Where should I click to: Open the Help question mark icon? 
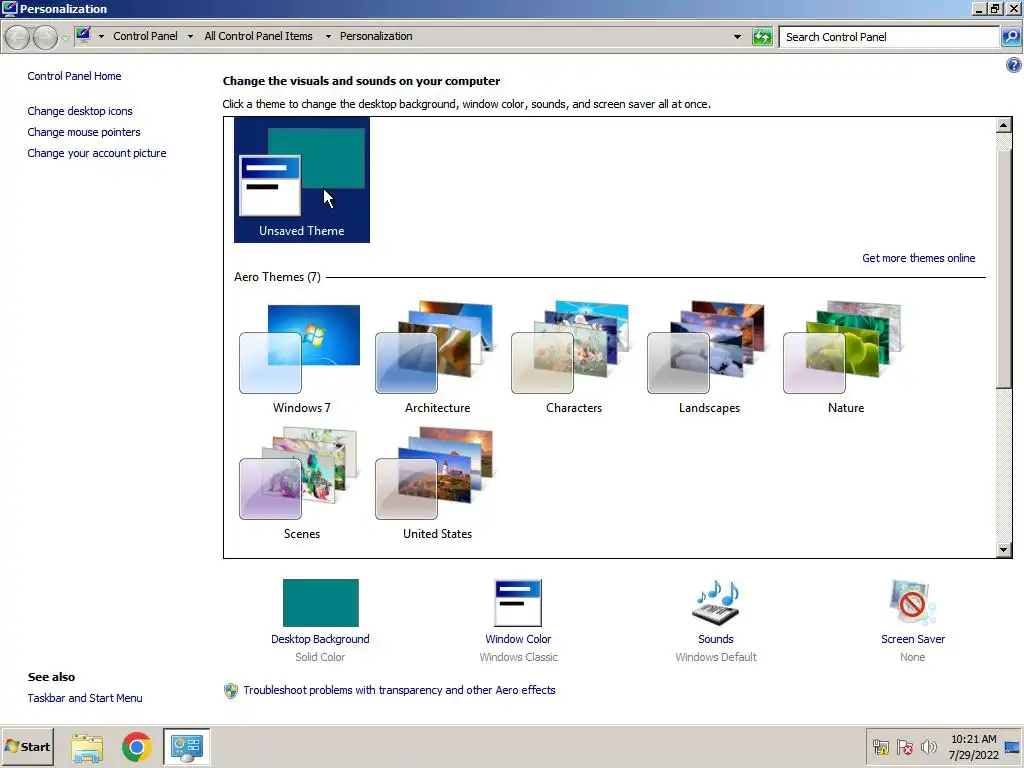click(x=1014, y=65)
